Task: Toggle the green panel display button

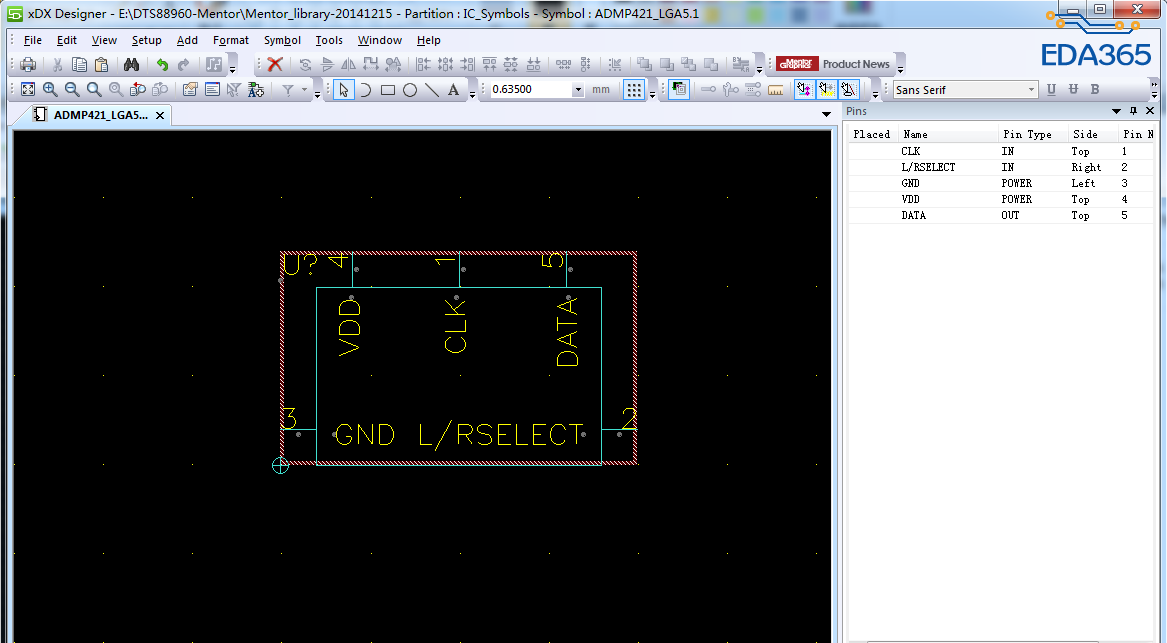Action: tap(679, 90)
